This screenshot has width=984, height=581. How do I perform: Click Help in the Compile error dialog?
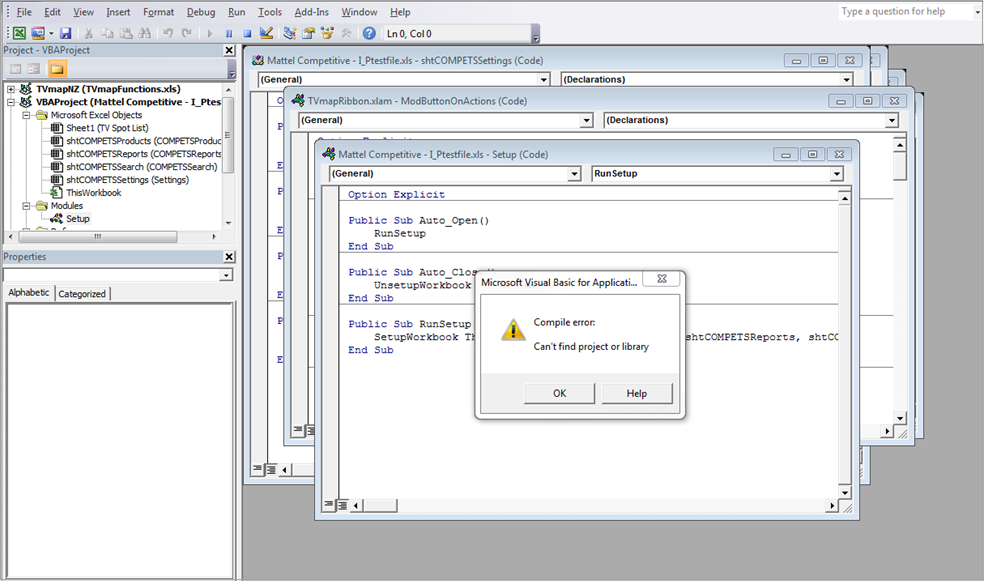(636, 393)
